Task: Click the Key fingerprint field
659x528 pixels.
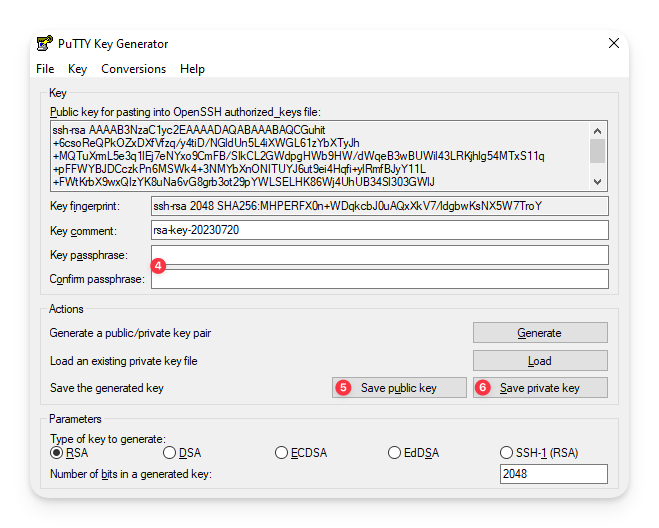Action: tap(380, 206)
